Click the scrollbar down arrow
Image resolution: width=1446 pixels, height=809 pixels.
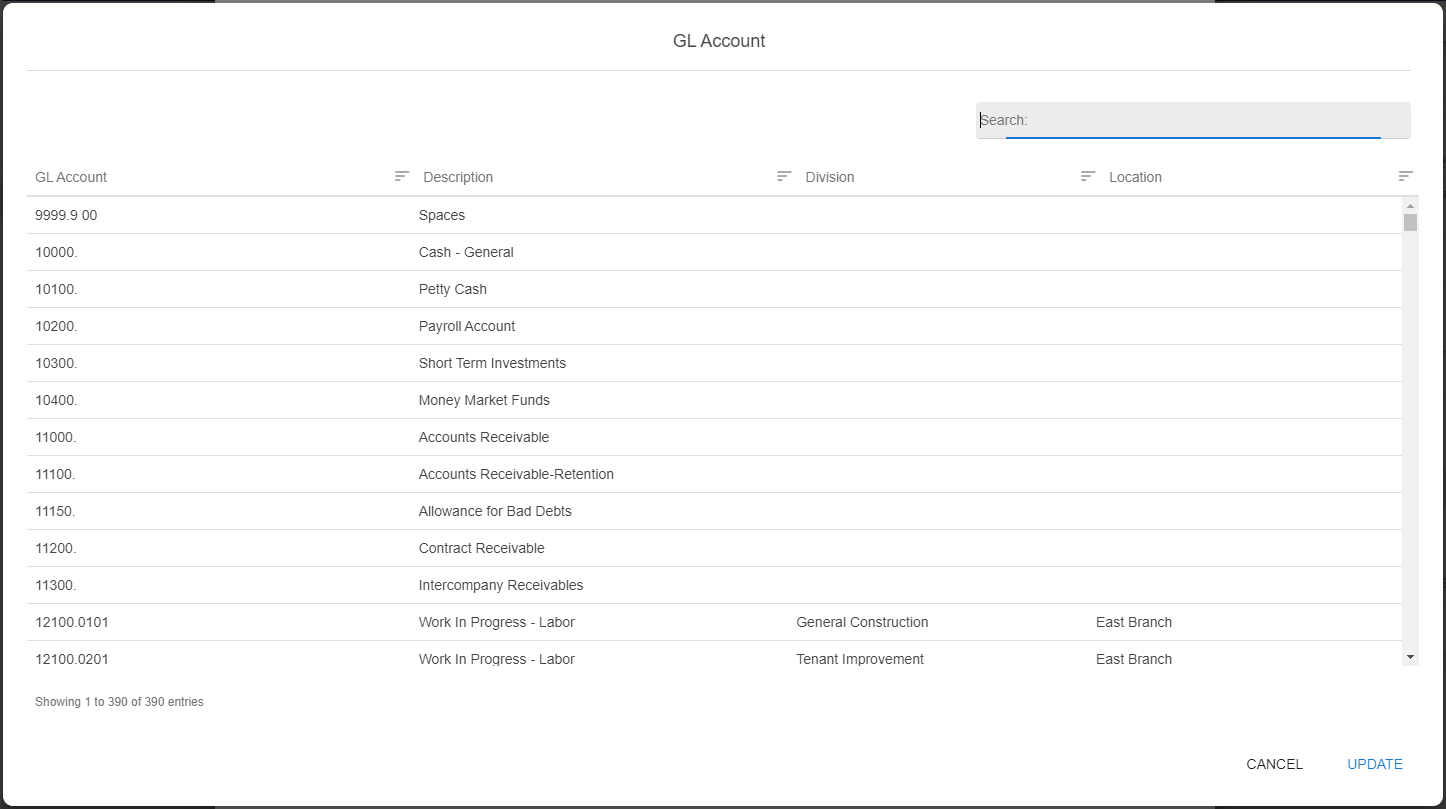[x=1410, y=657]
